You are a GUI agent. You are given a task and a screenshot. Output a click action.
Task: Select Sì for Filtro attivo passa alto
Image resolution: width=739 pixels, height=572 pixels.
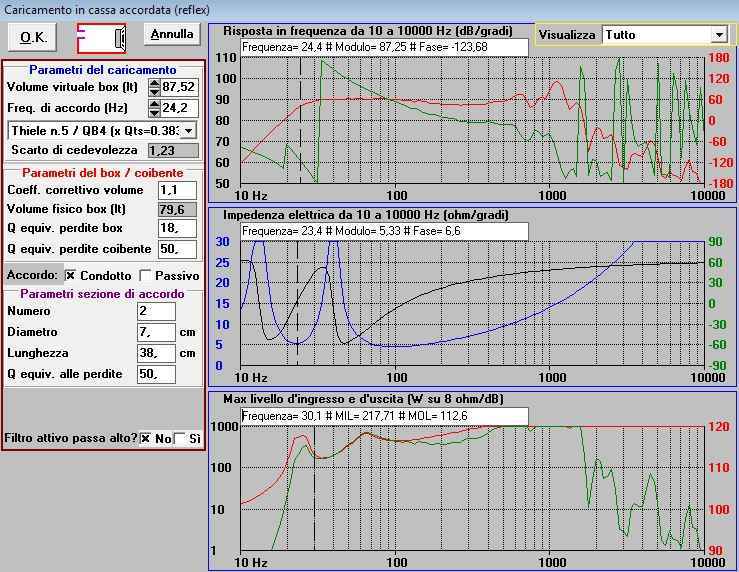pos(180,439)
